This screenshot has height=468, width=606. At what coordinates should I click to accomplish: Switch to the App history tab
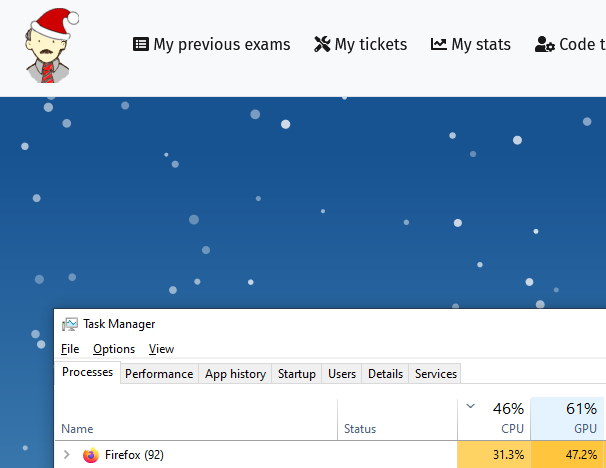(x=235, y=374)
